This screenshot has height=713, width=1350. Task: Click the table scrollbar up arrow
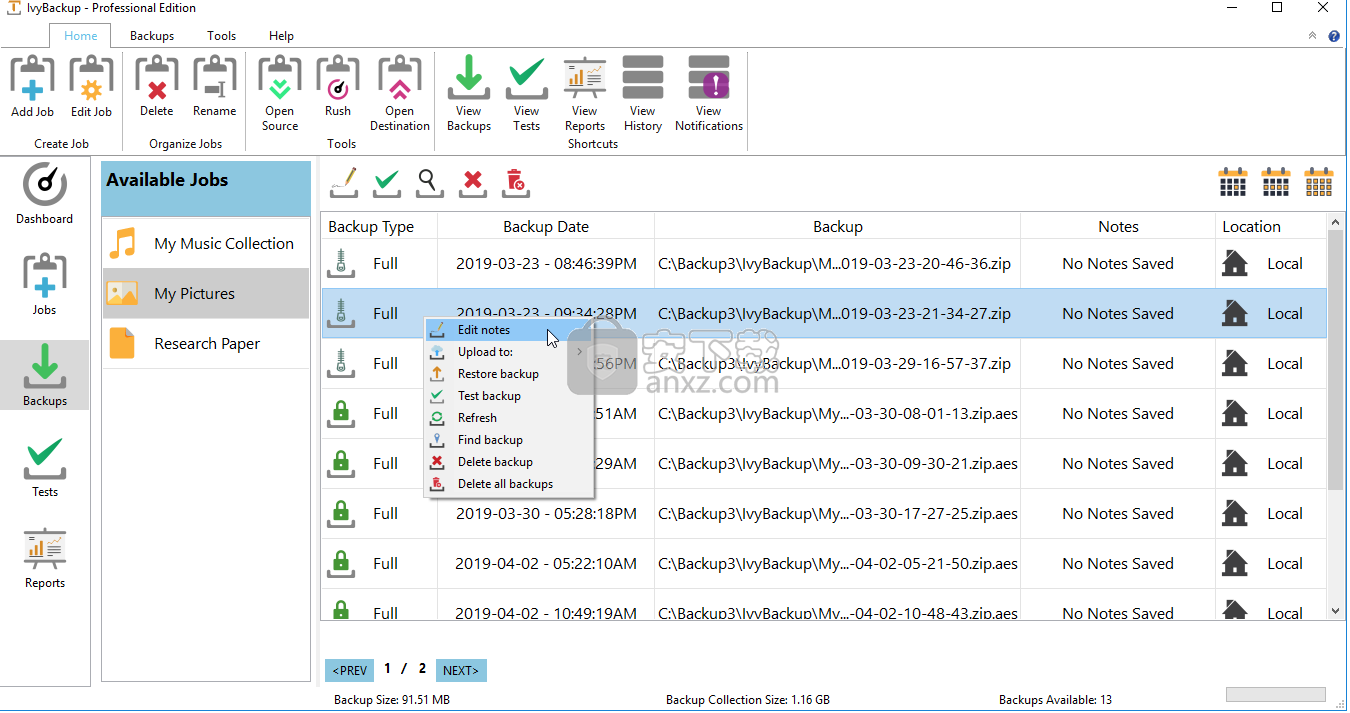1336,220
